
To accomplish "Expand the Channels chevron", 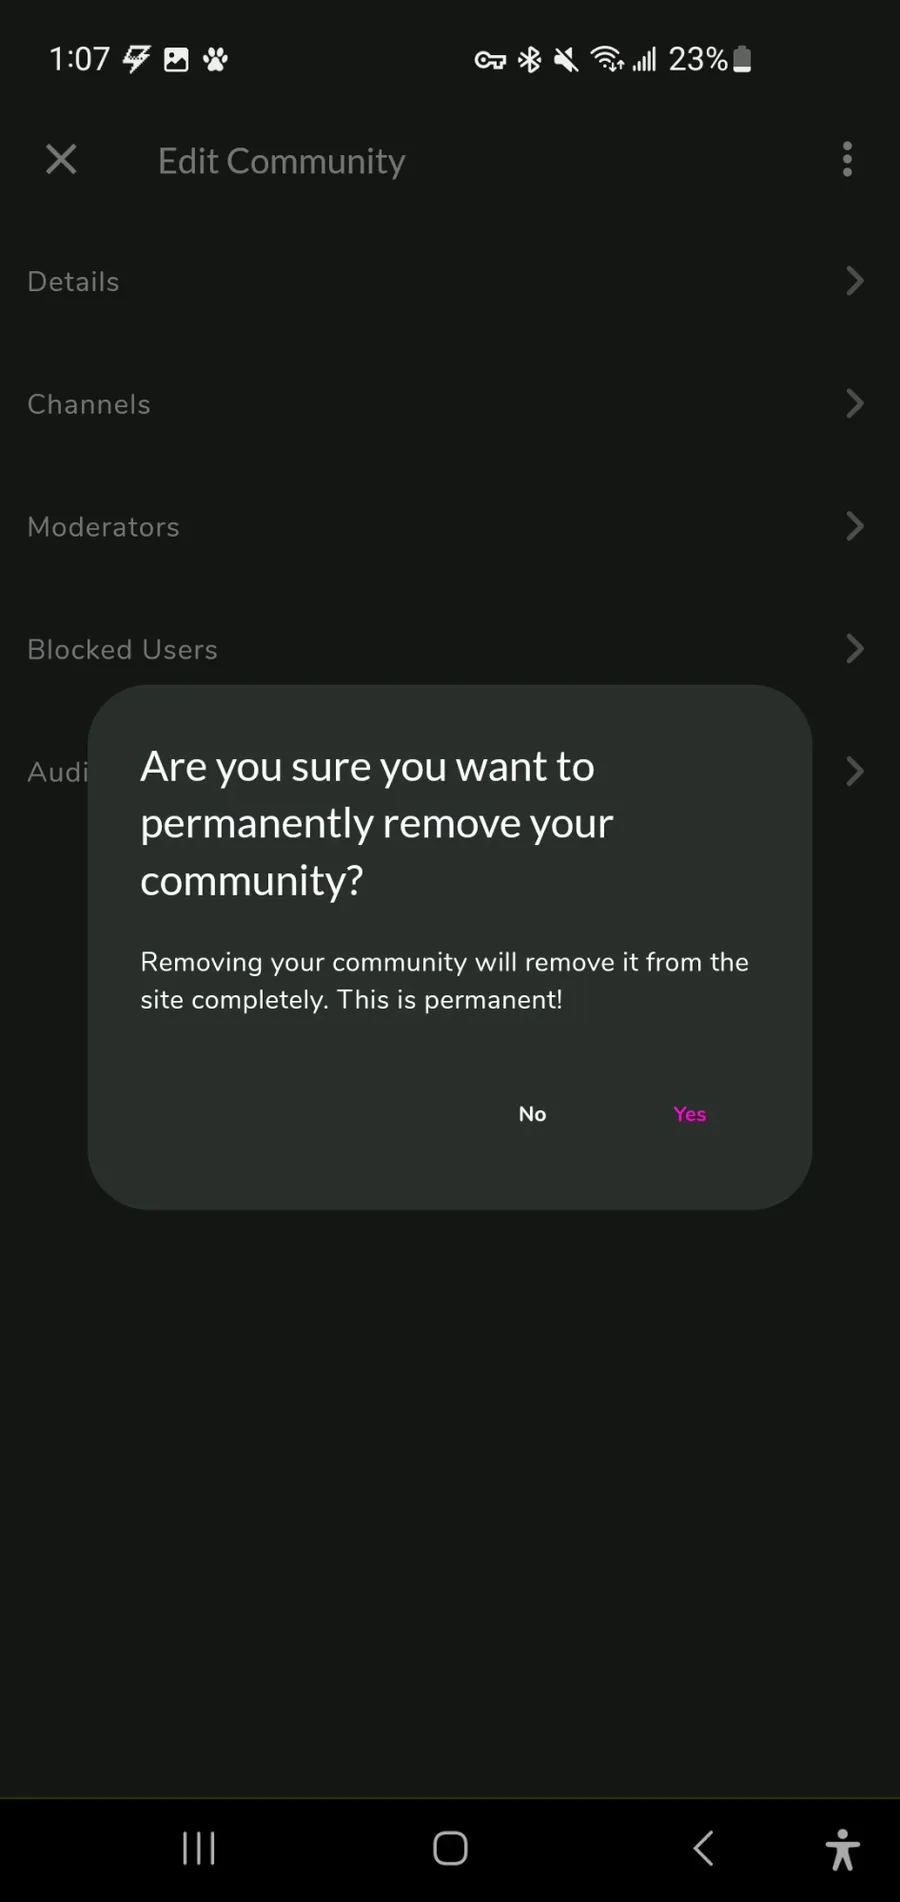I will pos(854,404).
